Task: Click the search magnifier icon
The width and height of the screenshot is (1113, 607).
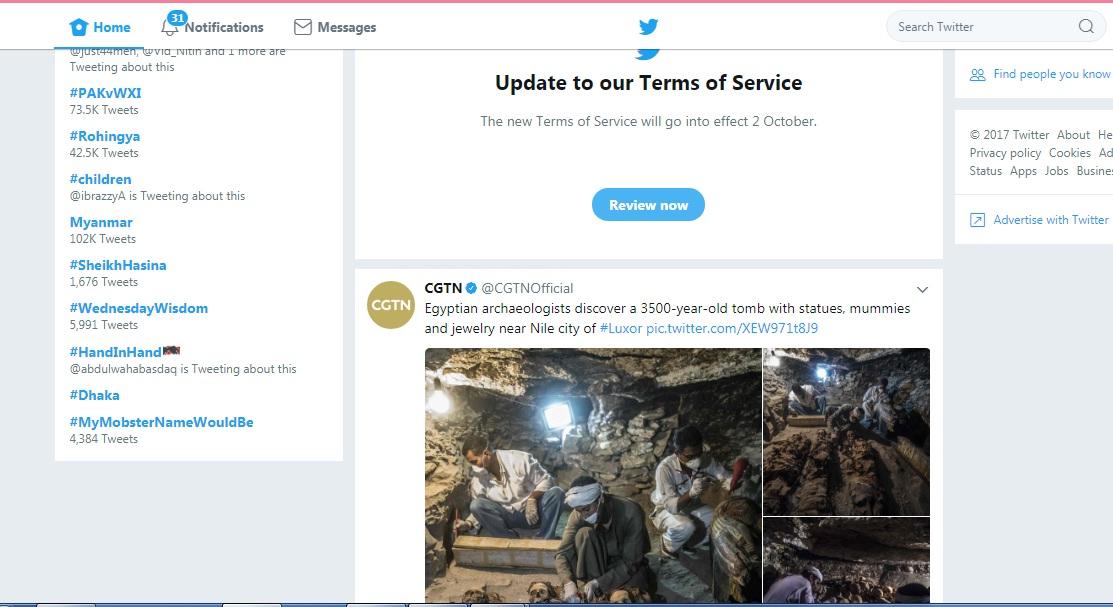Action: (1086, 27)
